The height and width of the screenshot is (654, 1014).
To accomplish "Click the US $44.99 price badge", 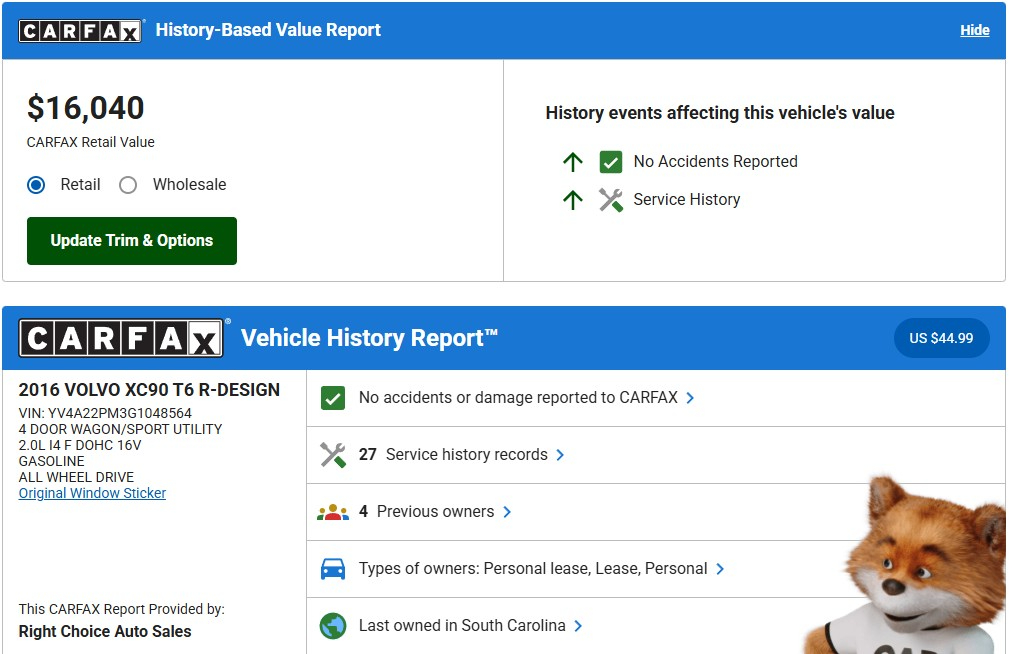I will click(940, 338).
